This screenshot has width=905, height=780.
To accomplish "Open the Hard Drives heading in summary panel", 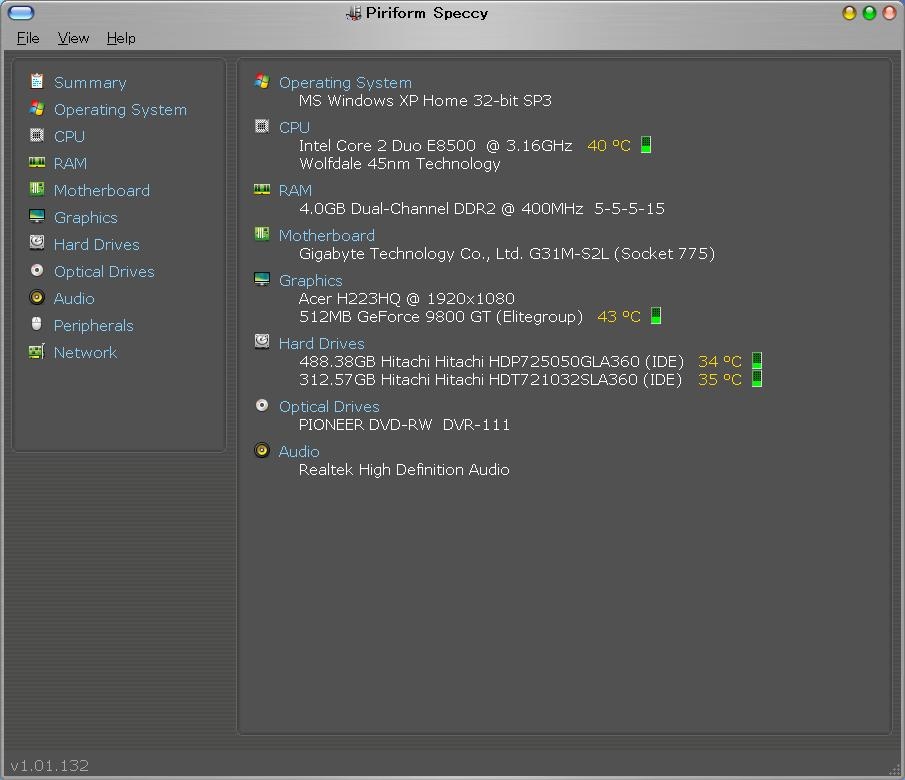I will (x=321, y=343).
